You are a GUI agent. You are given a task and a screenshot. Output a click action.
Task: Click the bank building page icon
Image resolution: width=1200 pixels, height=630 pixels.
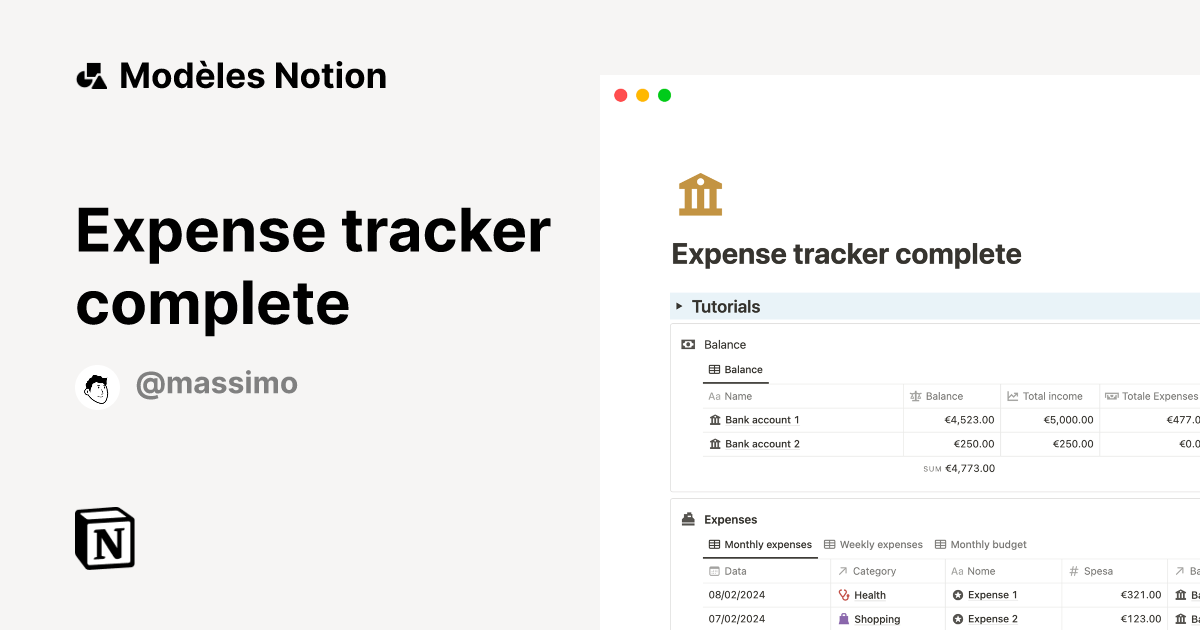(700, 194)
